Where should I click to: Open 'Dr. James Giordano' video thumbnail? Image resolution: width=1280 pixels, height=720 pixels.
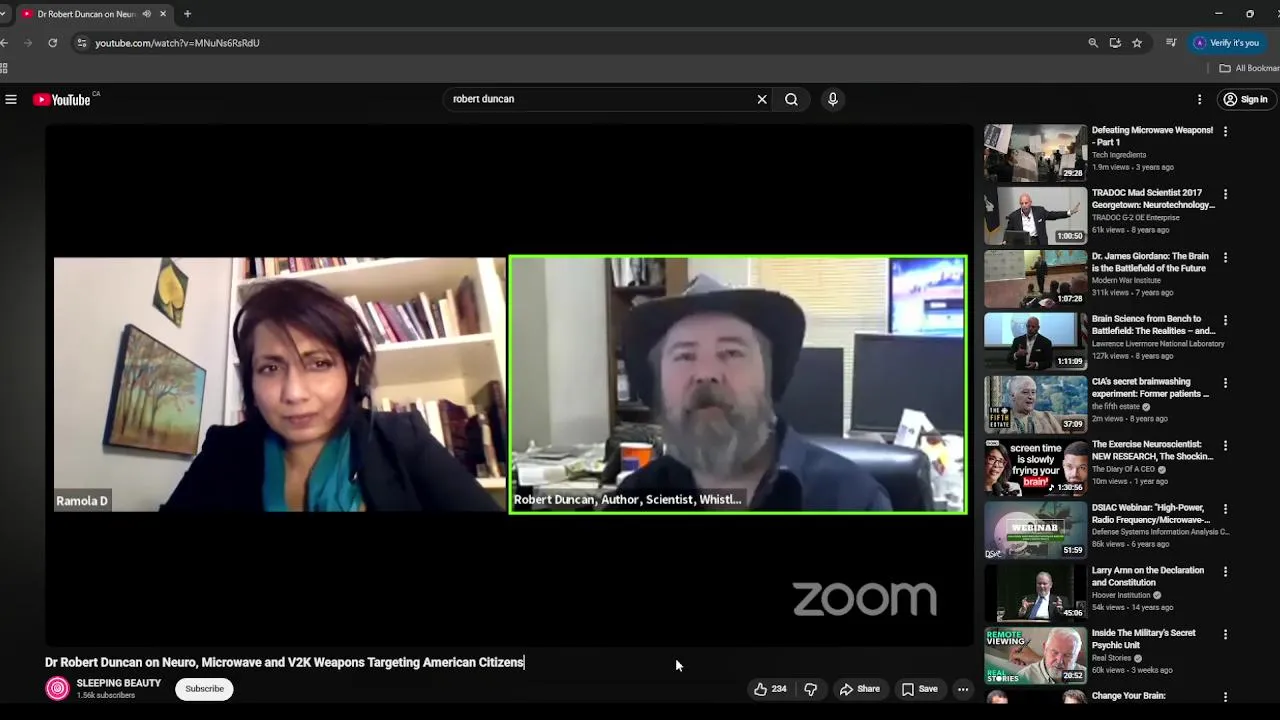point(1035,278)
